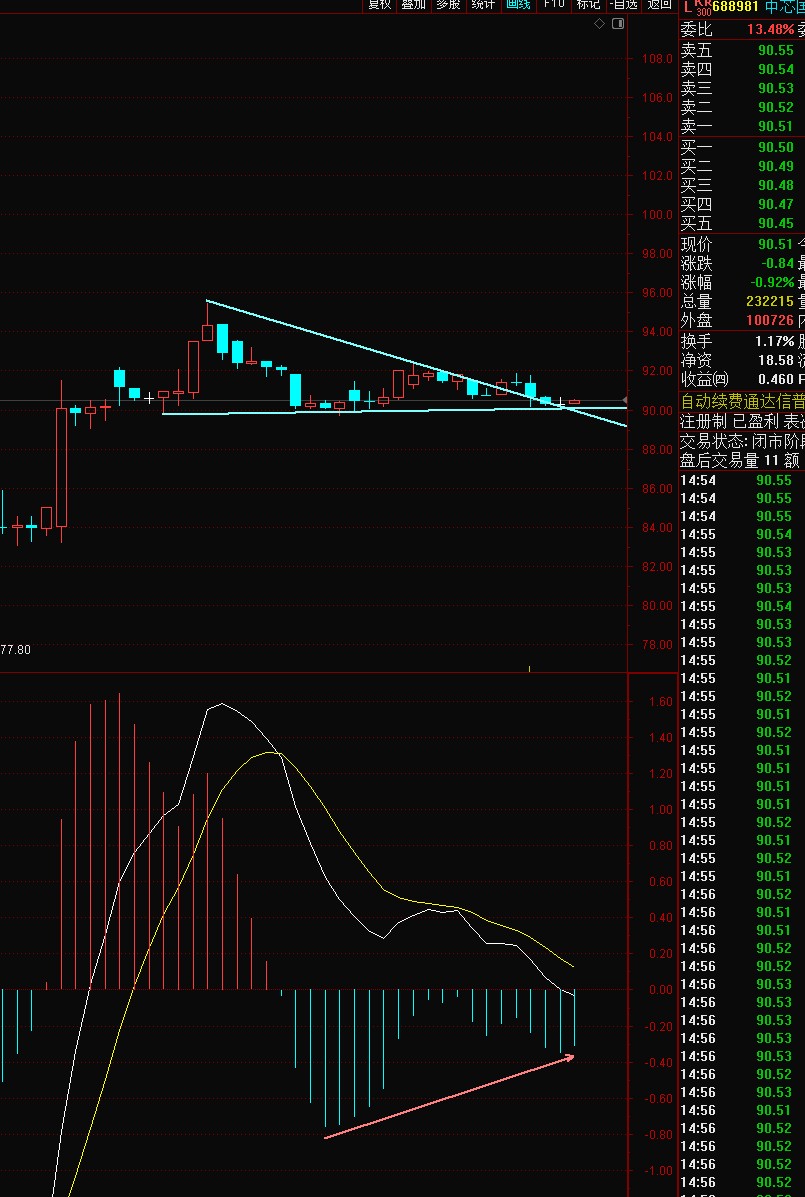Click the 外盘 100726 value
The height and width of the screenshot is (1197, 805).
pyautogui.click(x=770, y=321)
